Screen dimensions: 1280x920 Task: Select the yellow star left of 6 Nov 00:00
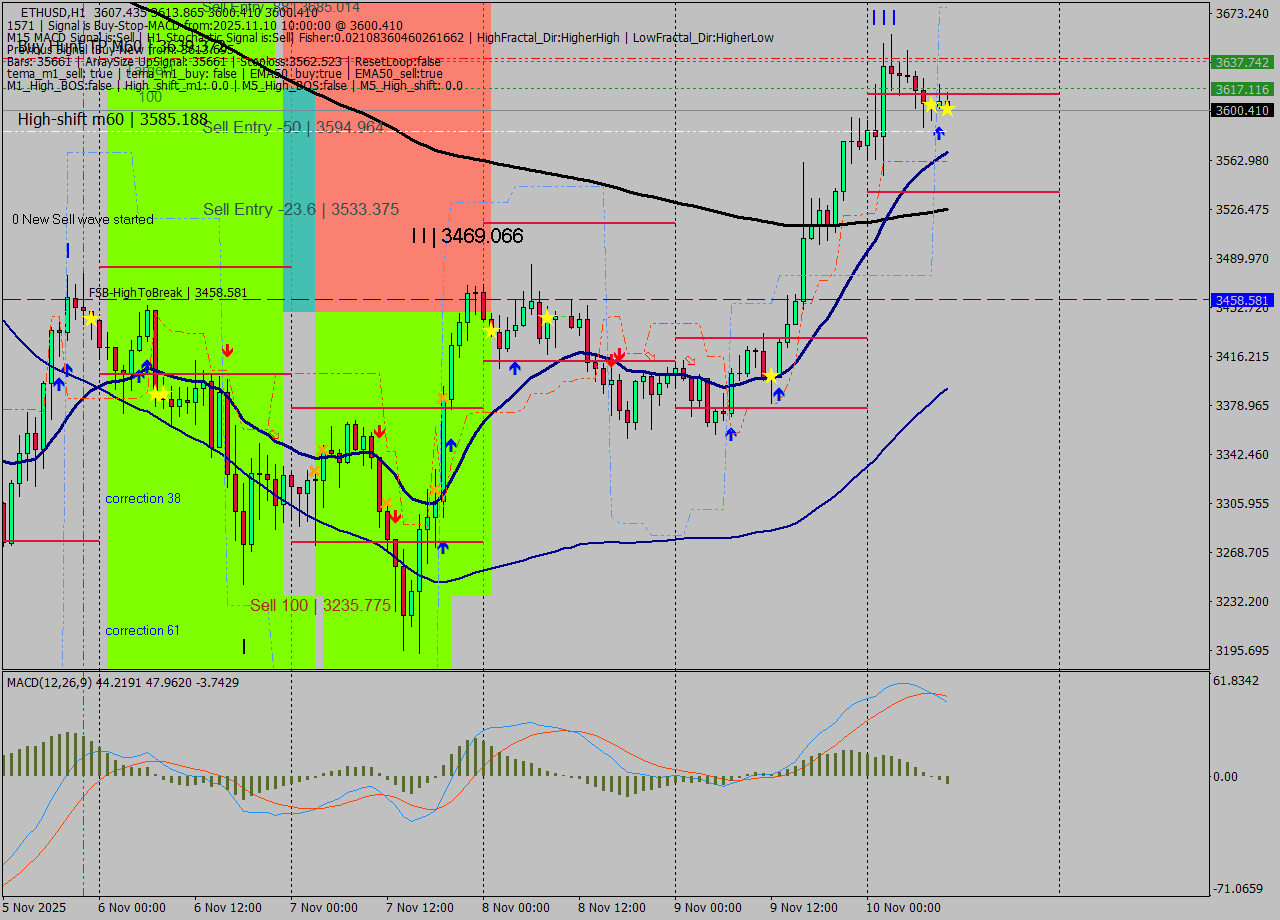click(x=90, y=318)
